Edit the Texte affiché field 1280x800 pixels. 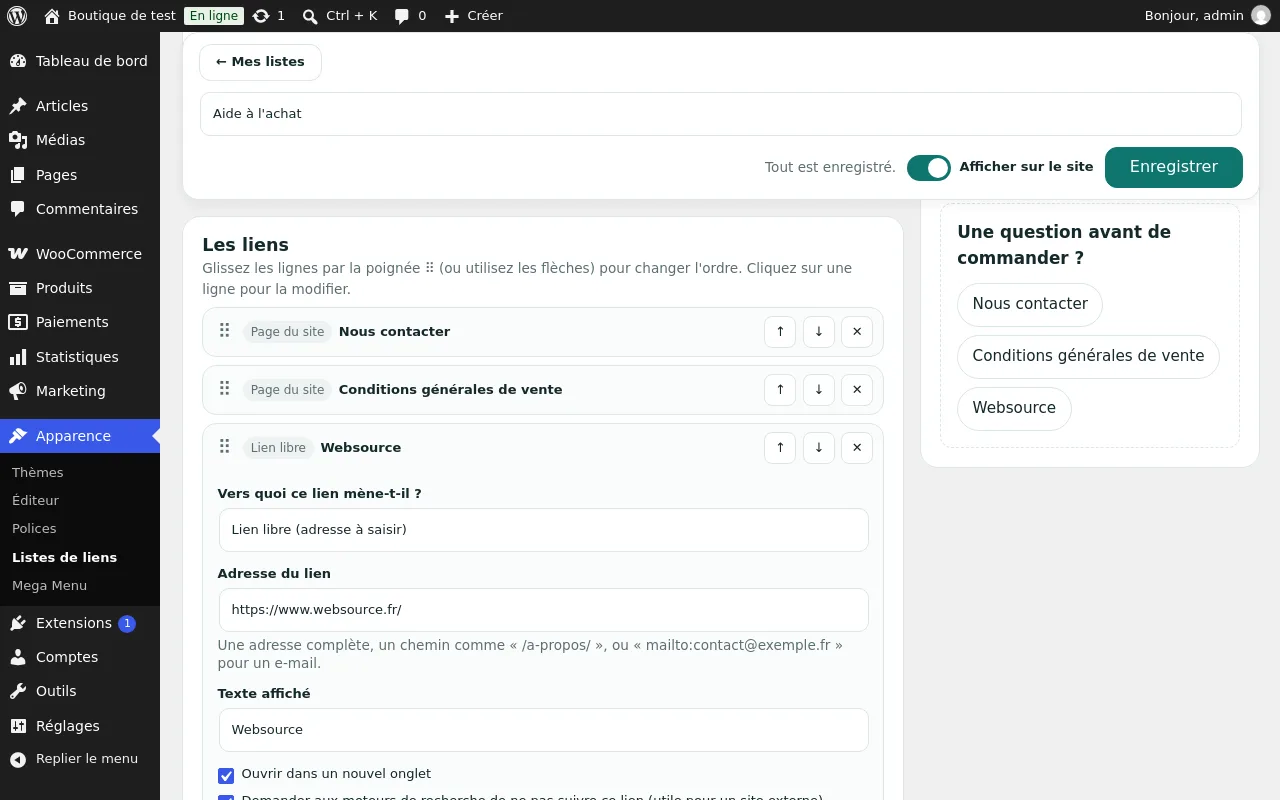(543, 730)
